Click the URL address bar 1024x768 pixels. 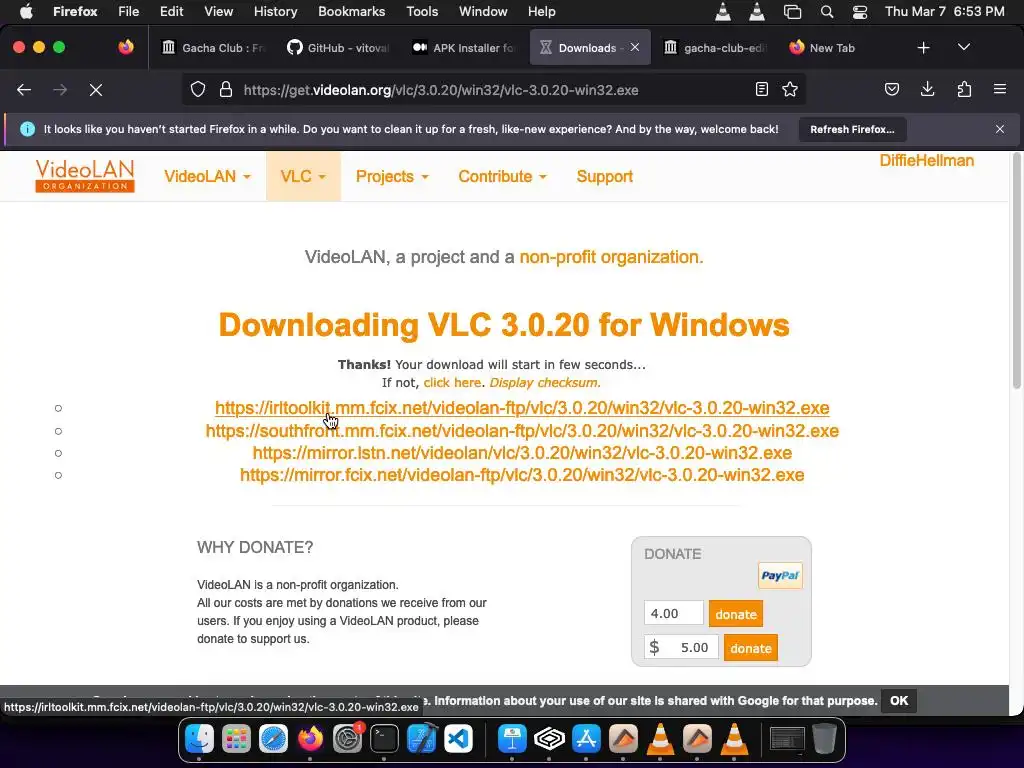point(493,90)
